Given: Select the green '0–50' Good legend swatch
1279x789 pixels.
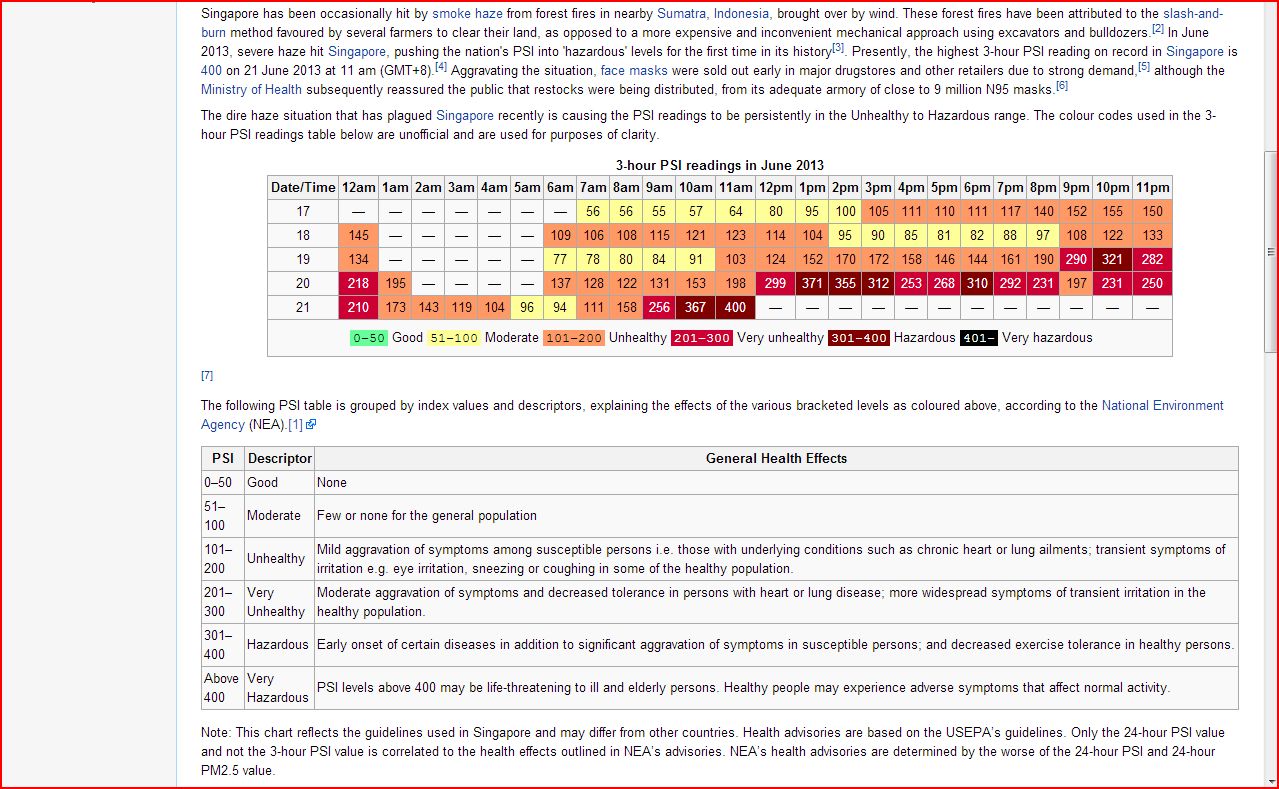Looking at the screenshot, I should click(370, 338).
